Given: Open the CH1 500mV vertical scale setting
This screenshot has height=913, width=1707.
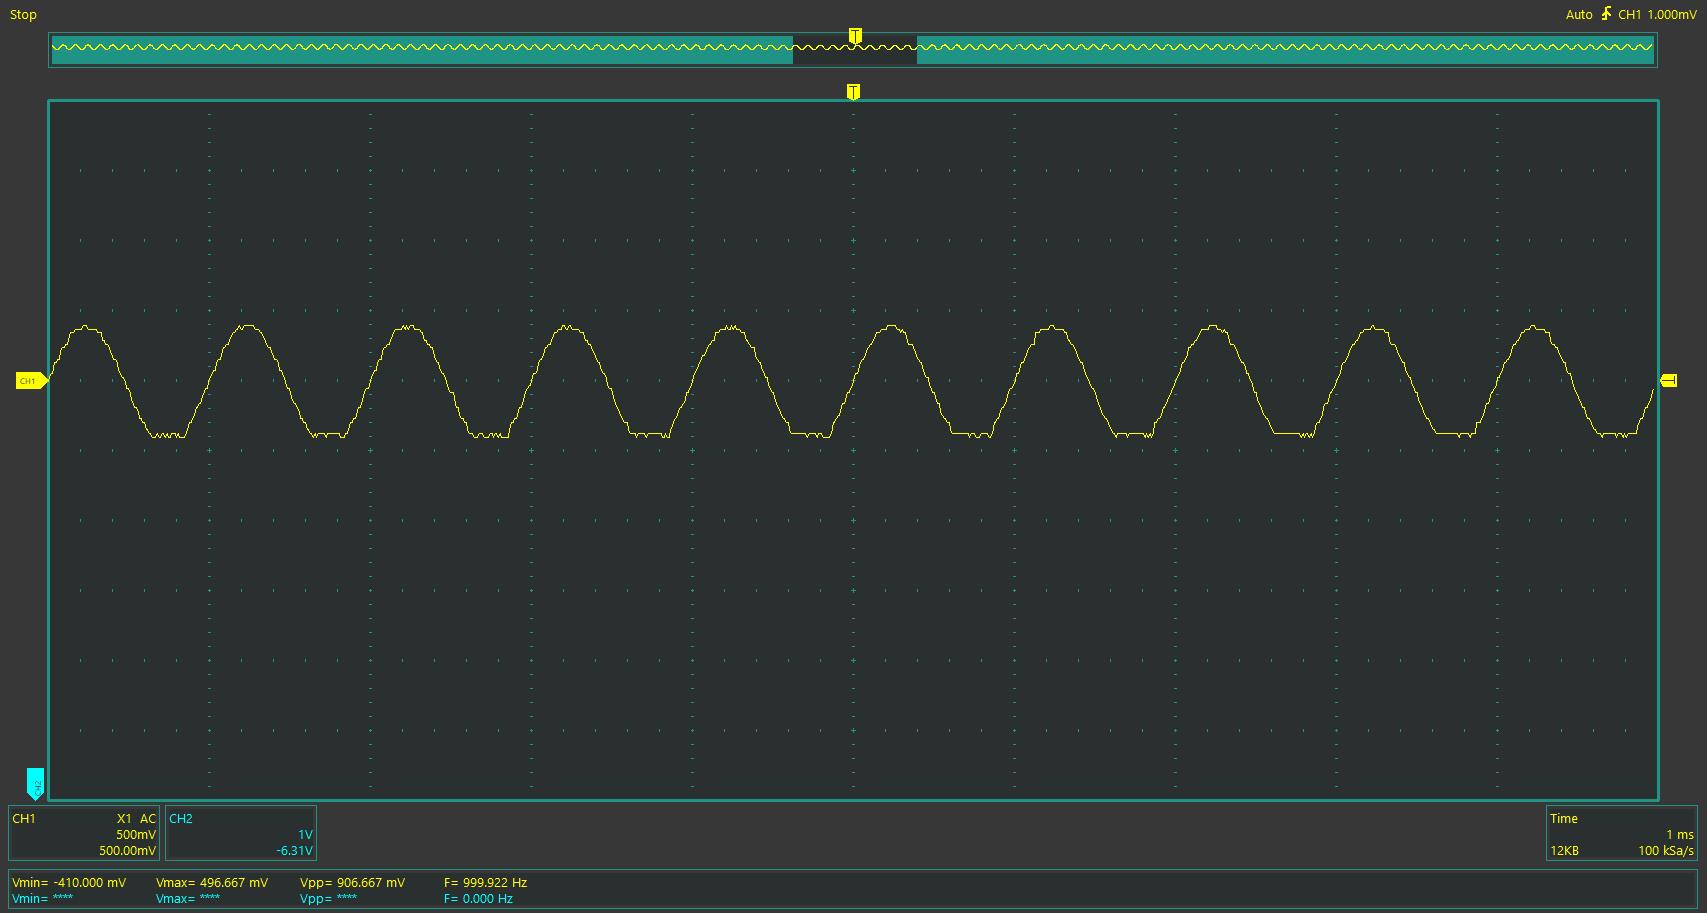Looking at the screenshot, I should point(136,835).
